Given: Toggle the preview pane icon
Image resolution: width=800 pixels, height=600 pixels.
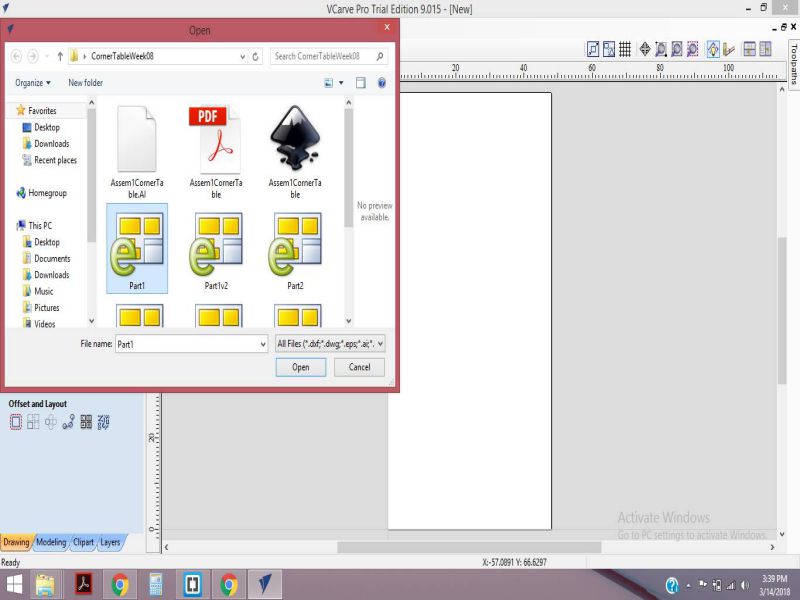Looking at the screenshot, I should tap(361, 83).
